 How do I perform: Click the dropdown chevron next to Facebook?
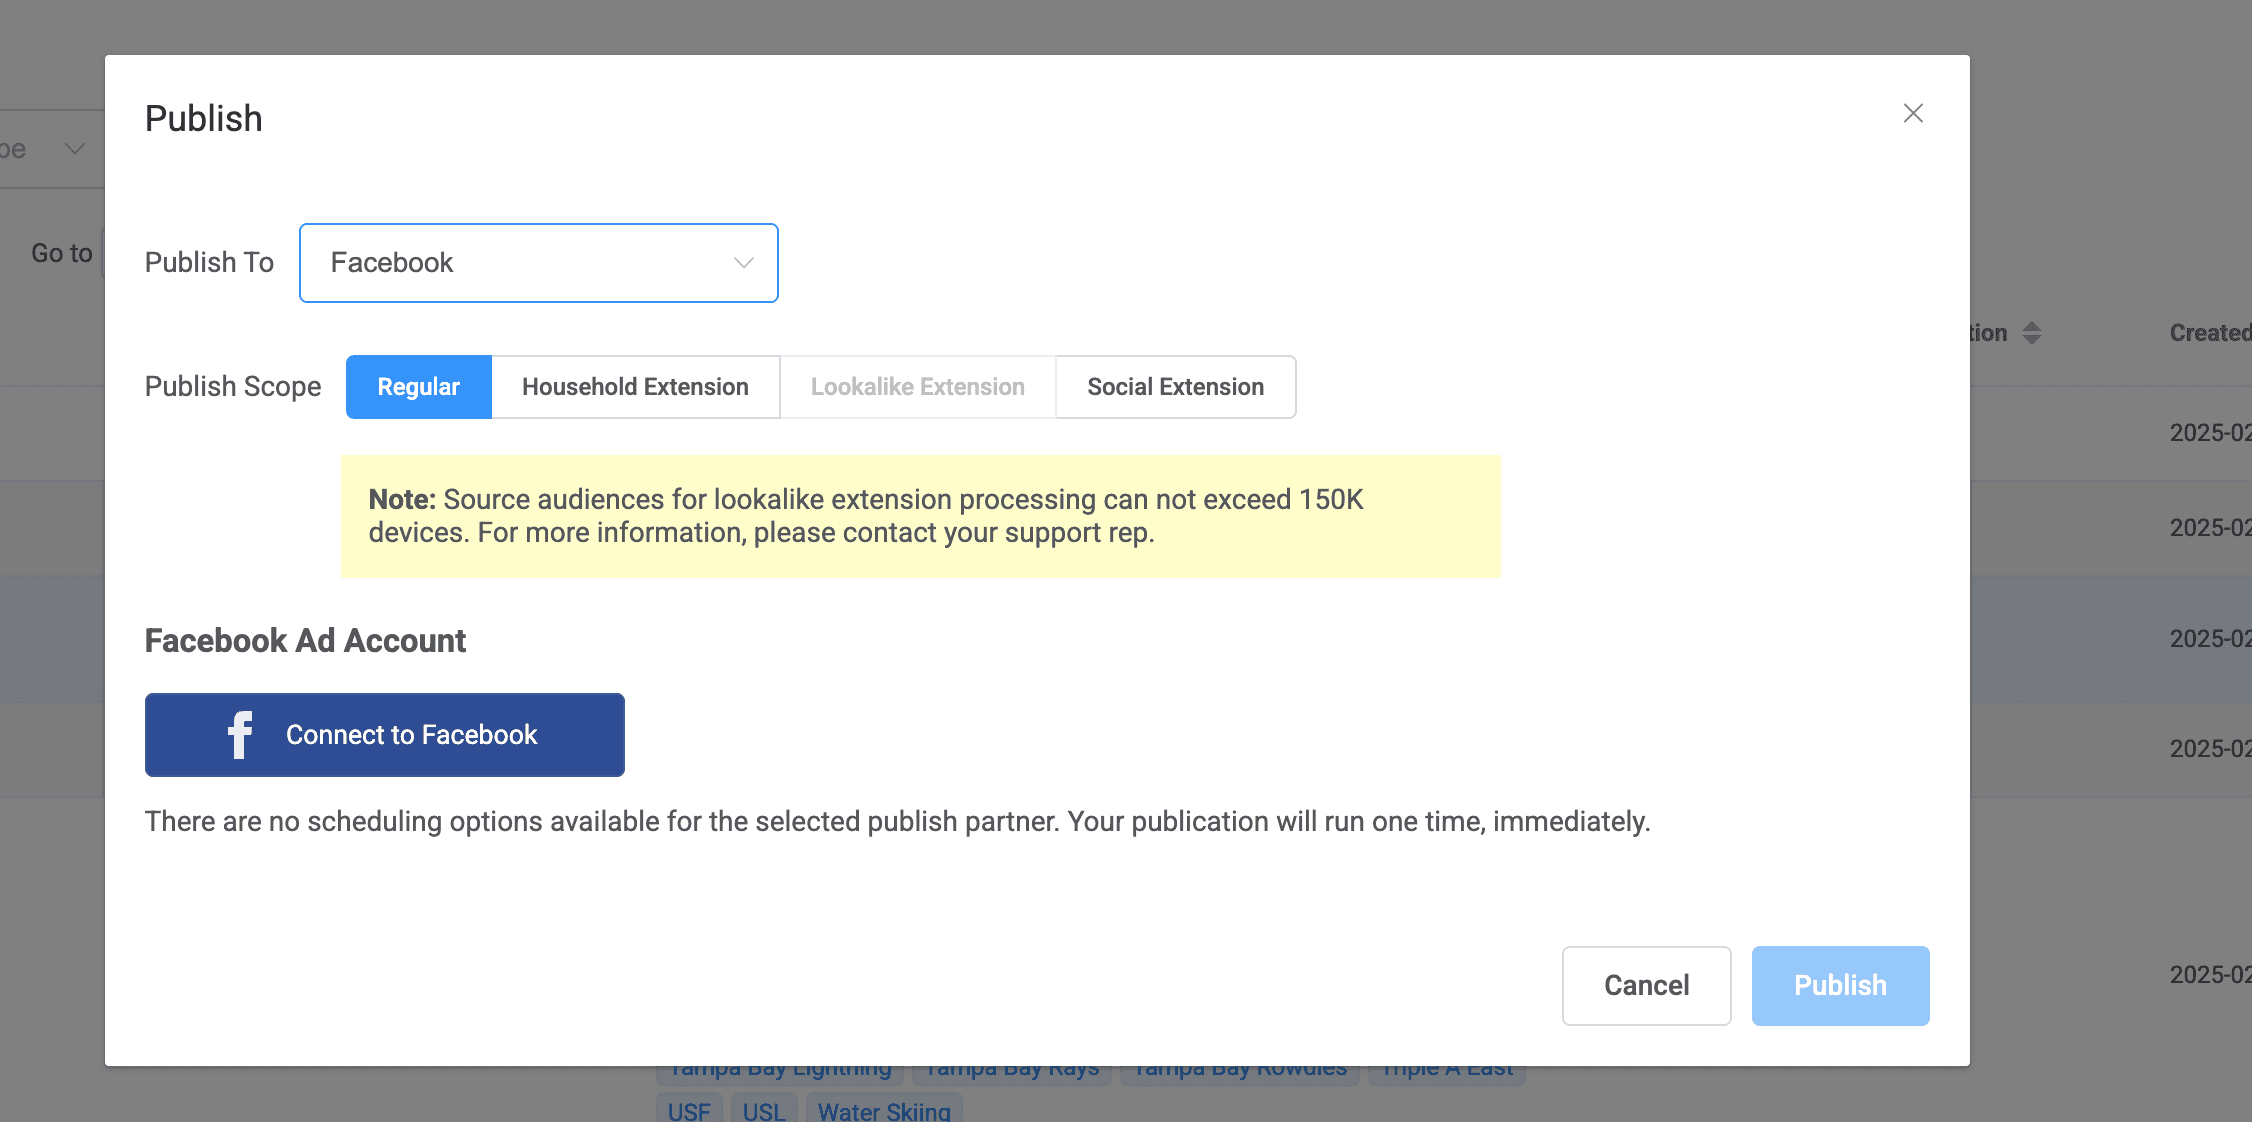coord(743,263)
